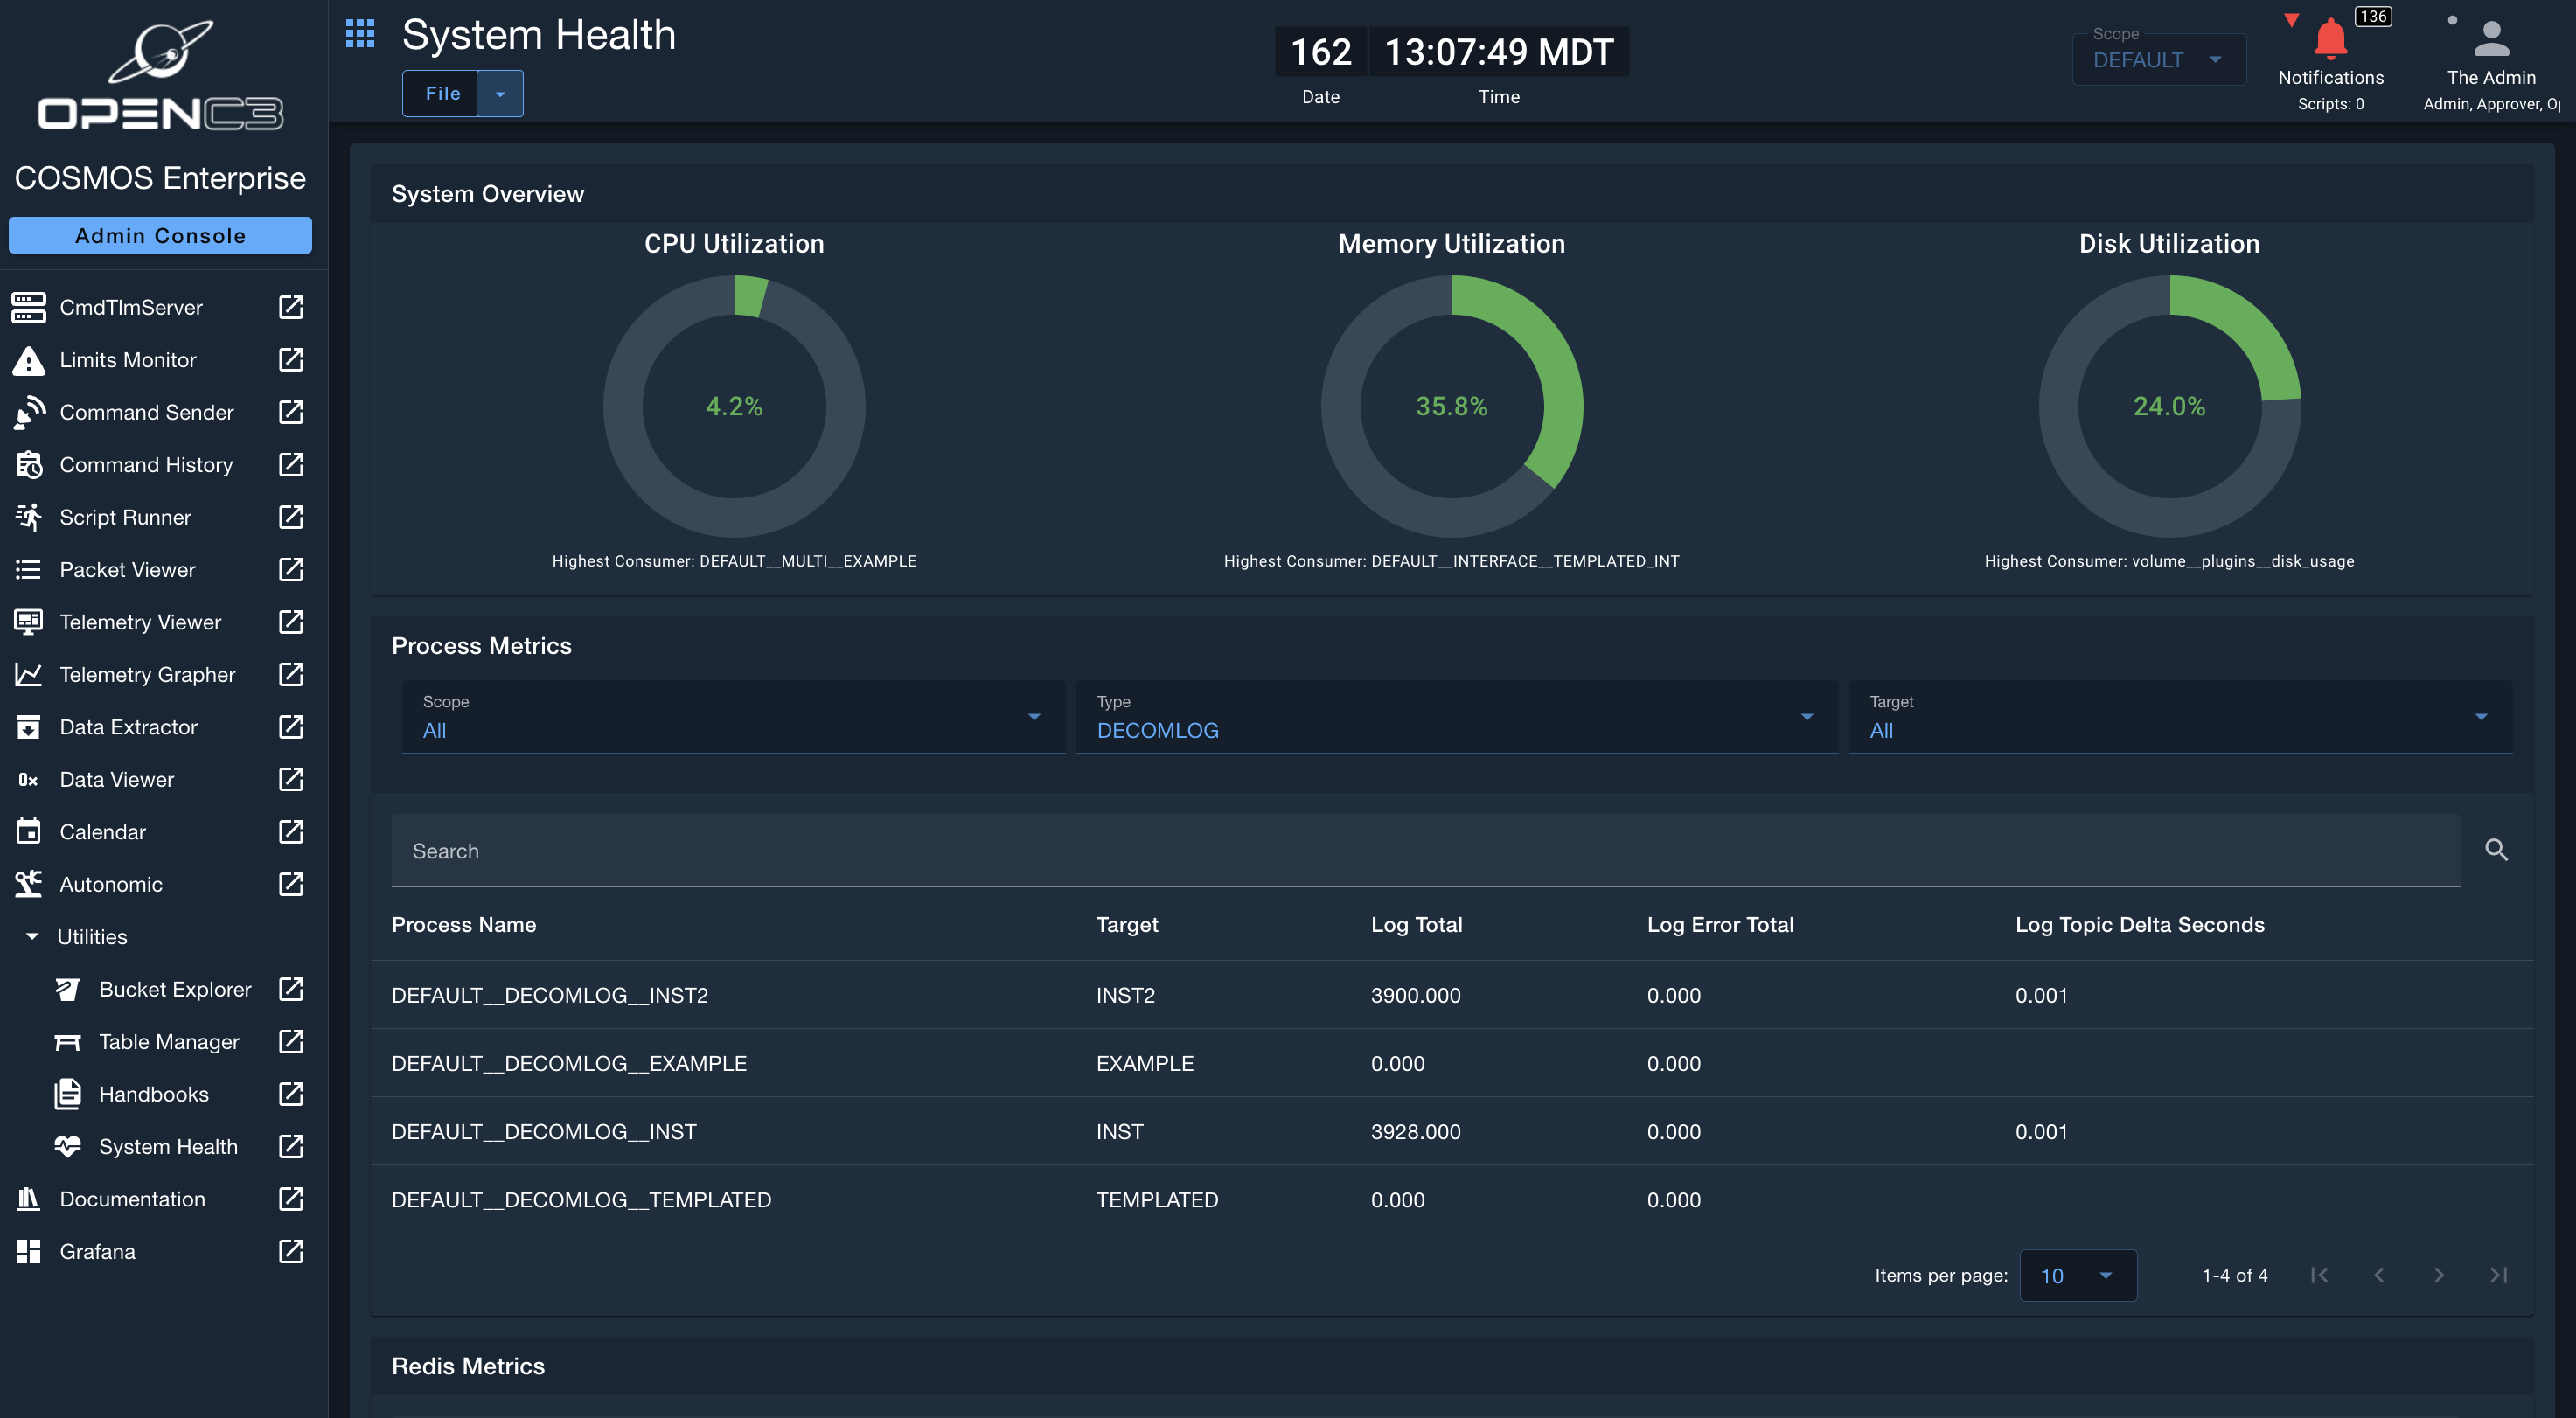The width and height of the screenshot is (2576, 1418).
Task: Go to the first page of results
Action: 2319,1275
